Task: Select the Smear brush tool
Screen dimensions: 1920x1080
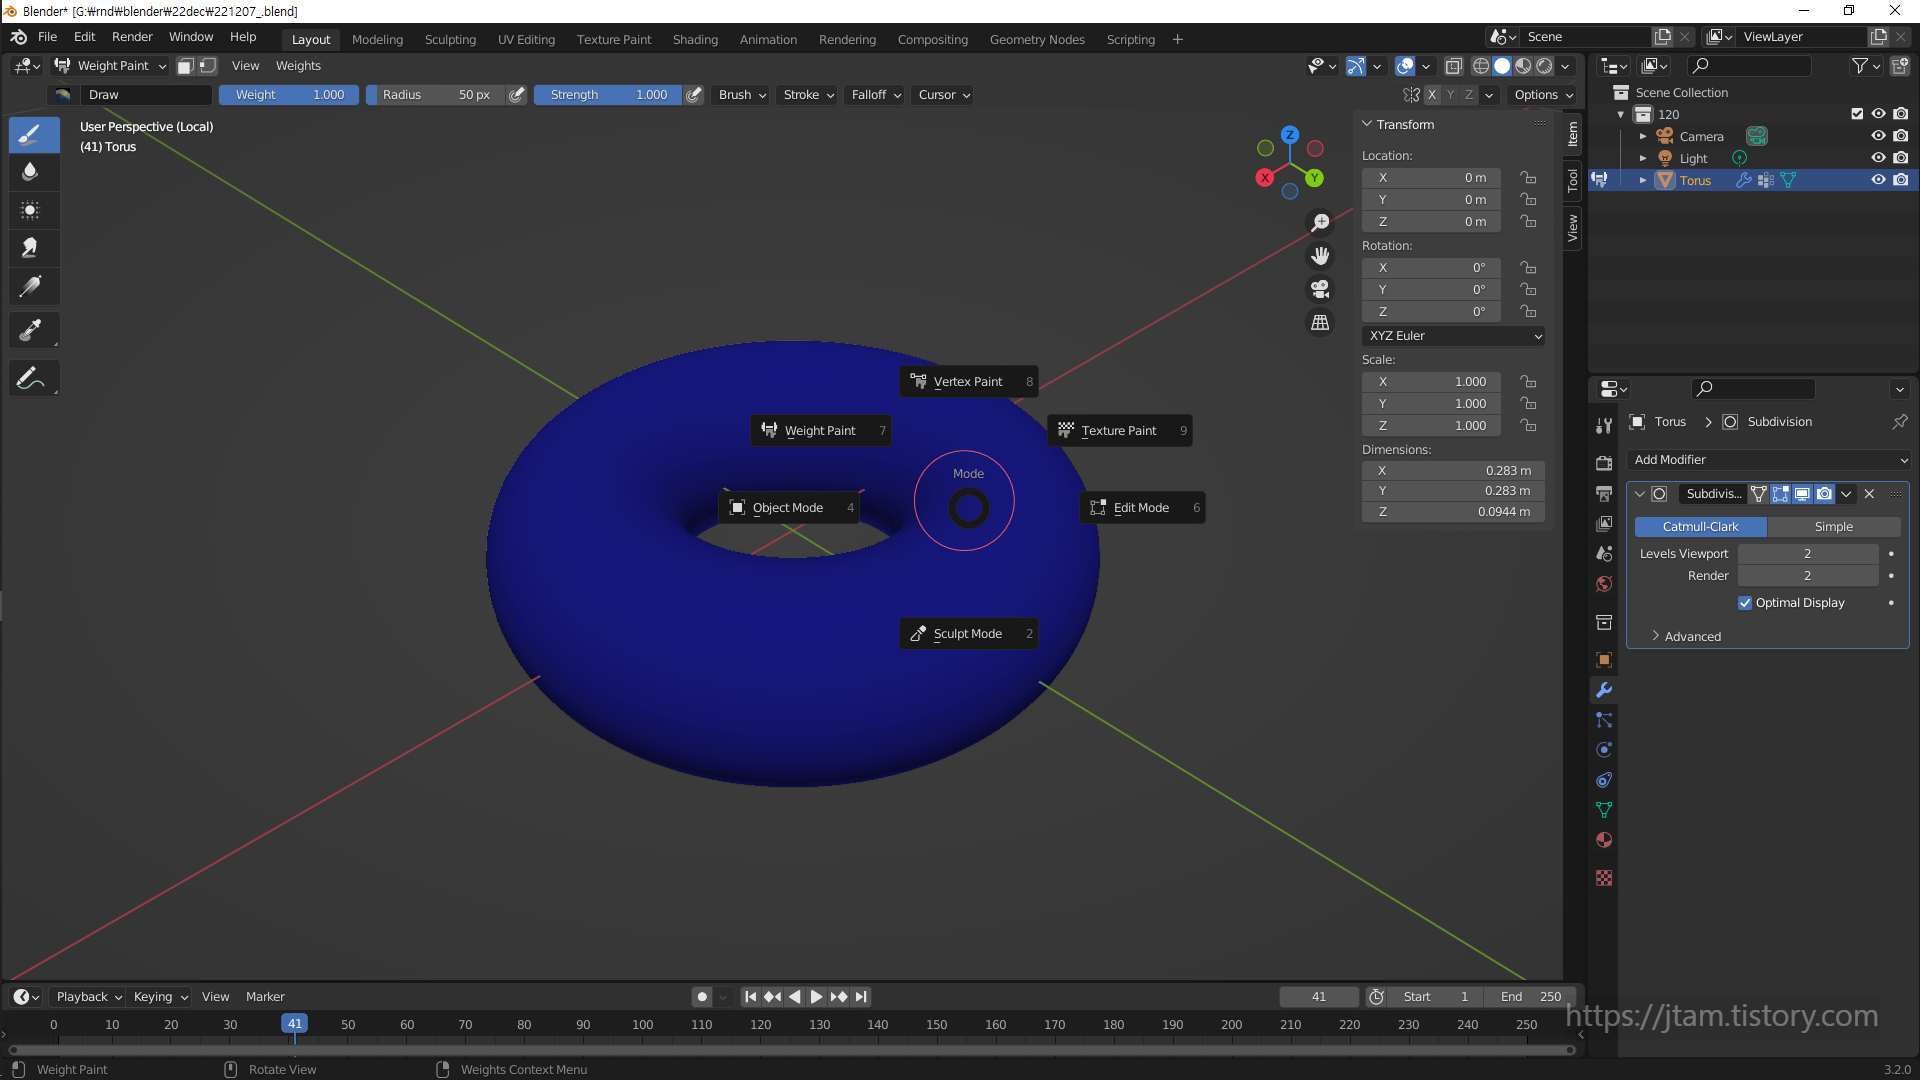Action: pos(30,248)
